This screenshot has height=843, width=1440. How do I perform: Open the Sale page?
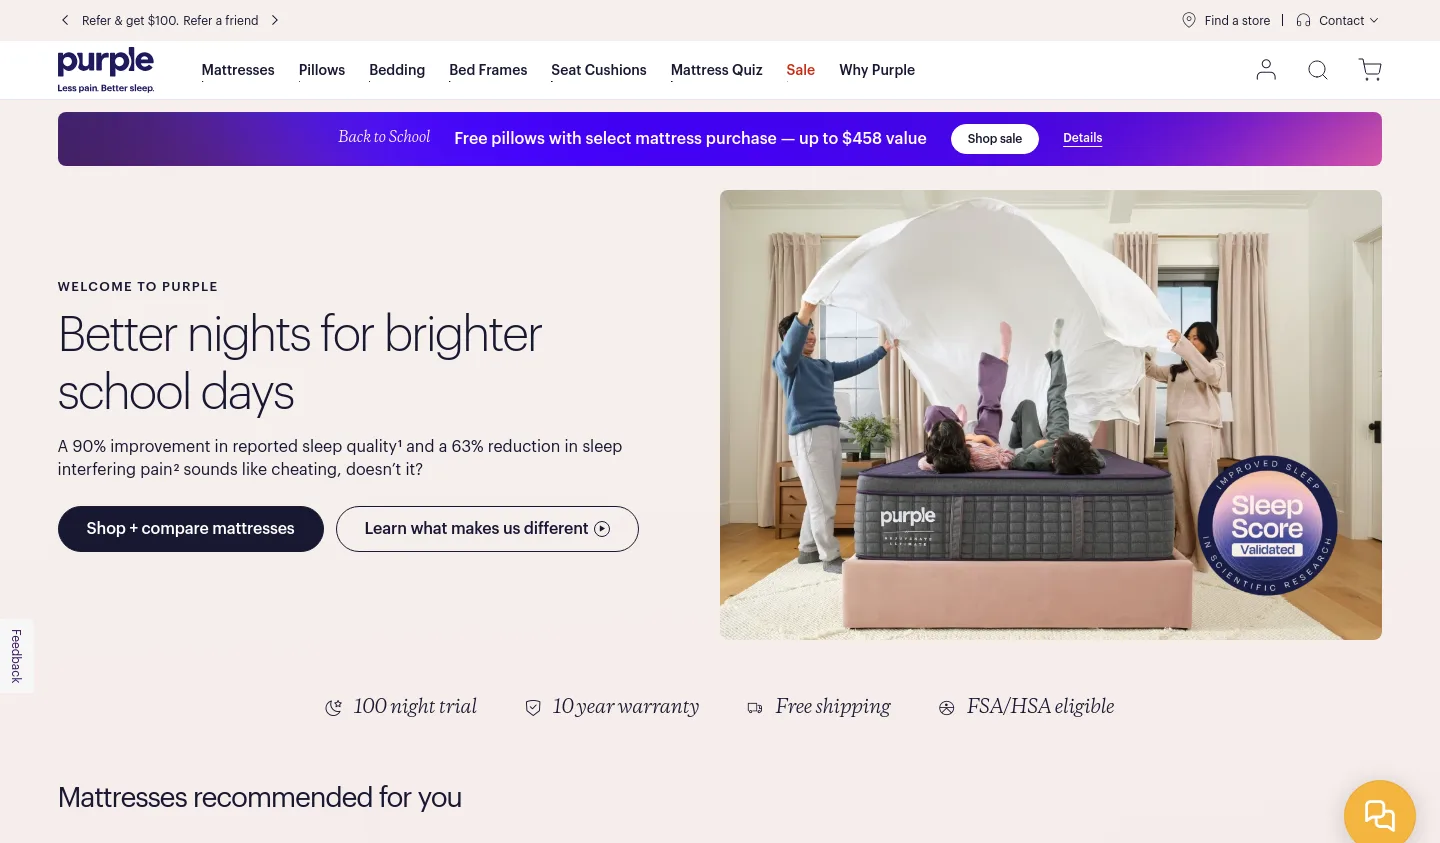[x=800, y=70]
